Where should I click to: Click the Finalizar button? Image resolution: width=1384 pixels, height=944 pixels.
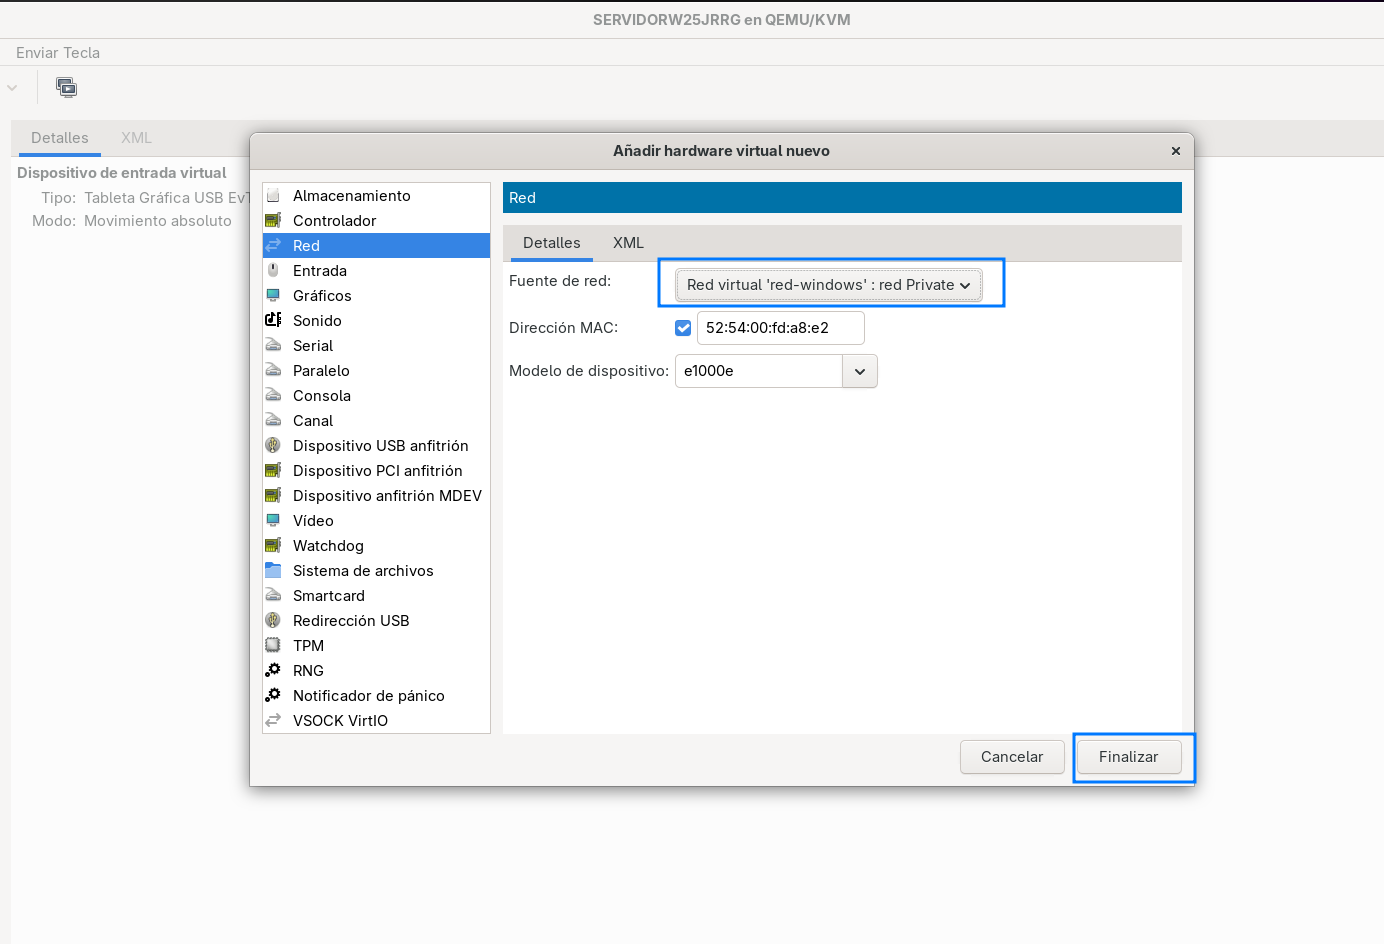[1129, 757]
